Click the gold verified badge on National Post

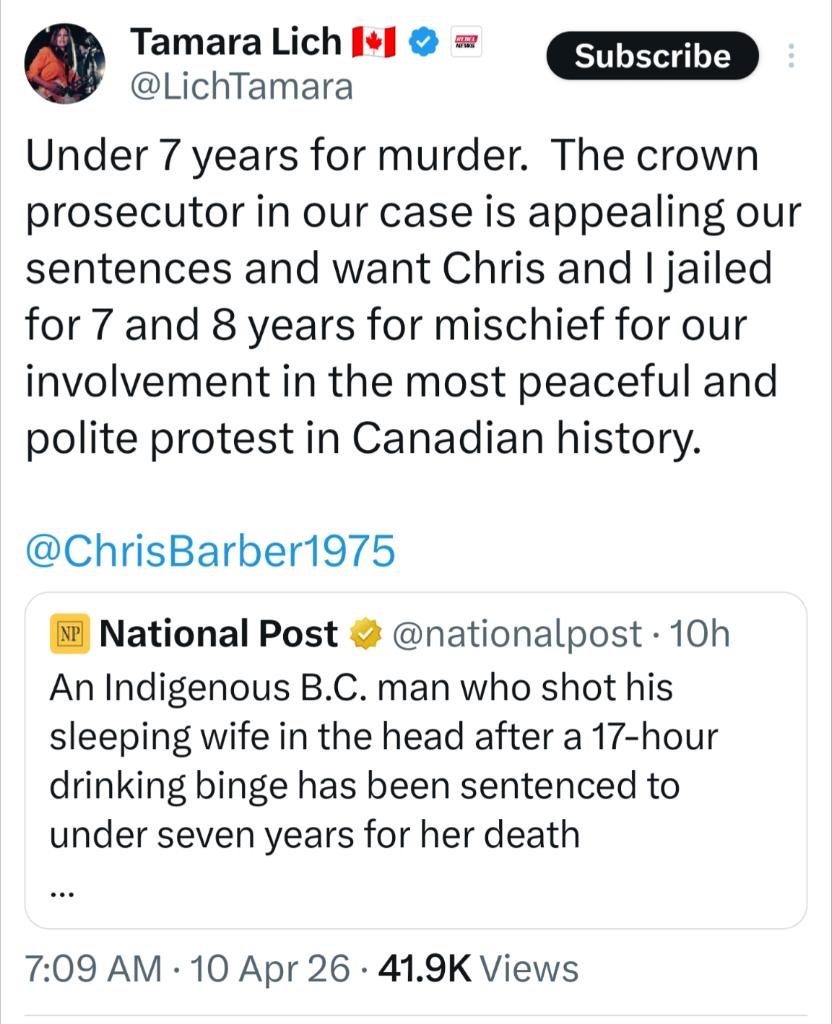click(365, 634)
